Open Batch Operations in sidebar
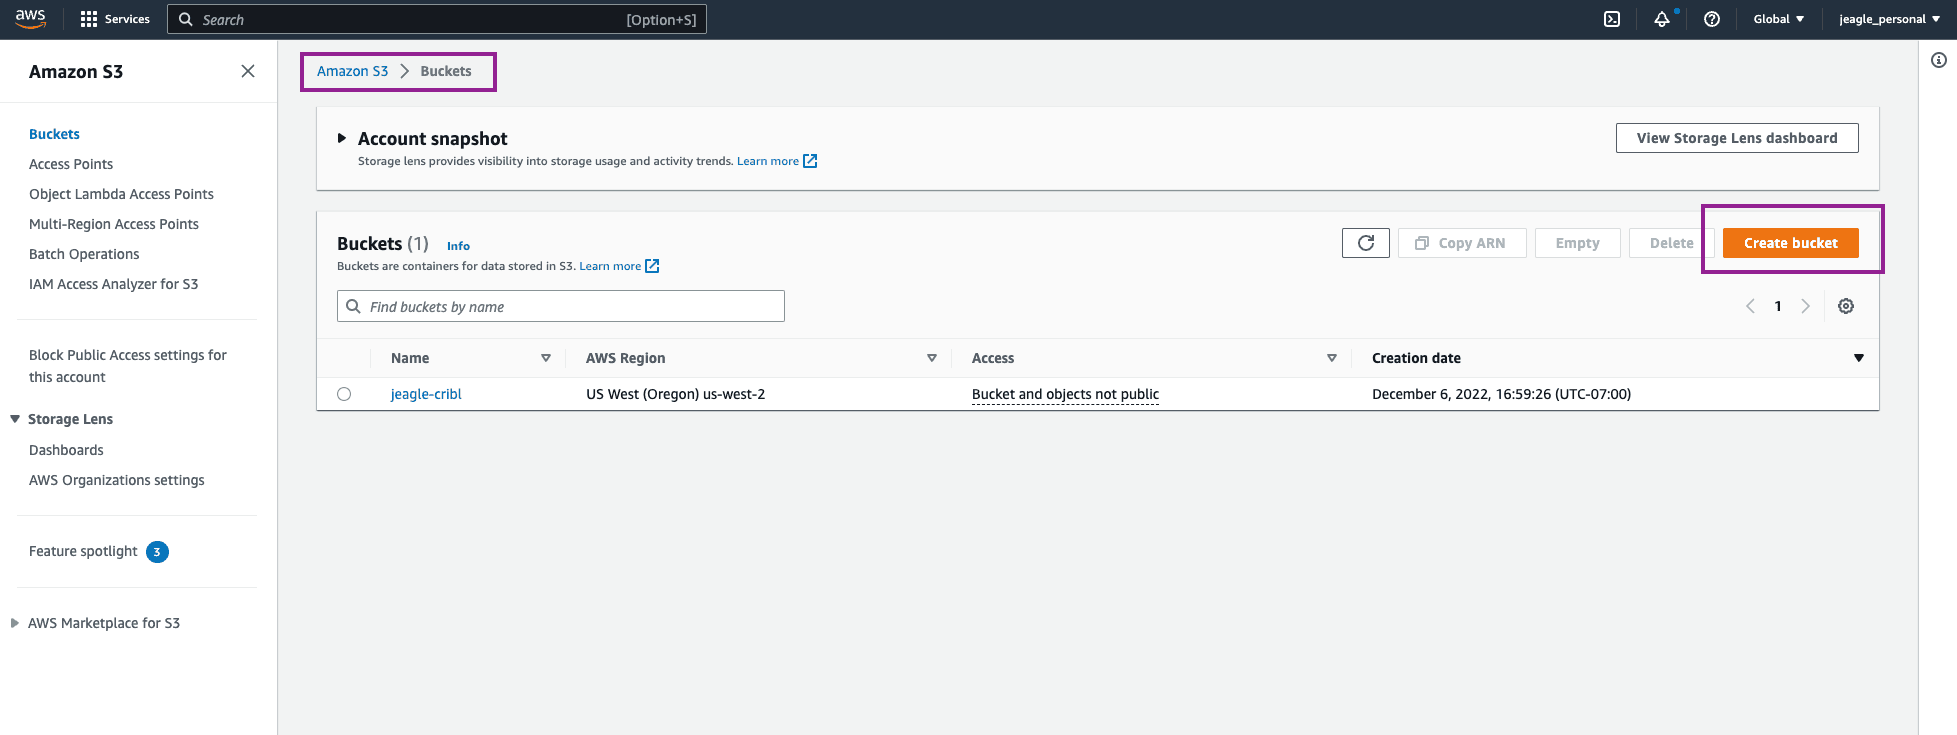This screenshot has width=1957, height=735. point(84,254)
